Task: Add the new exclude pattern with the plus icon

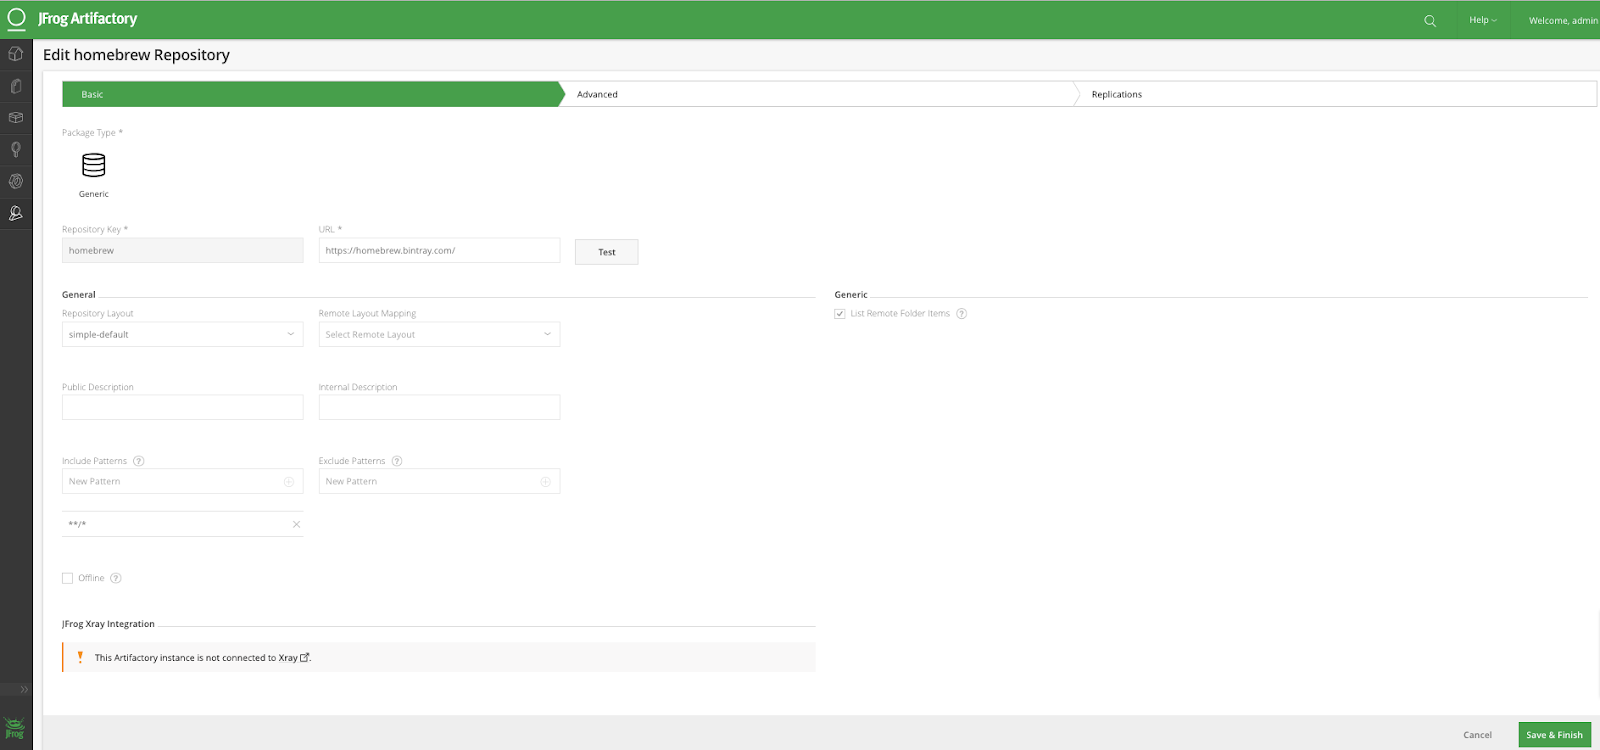Action: (x=546, y=482)
